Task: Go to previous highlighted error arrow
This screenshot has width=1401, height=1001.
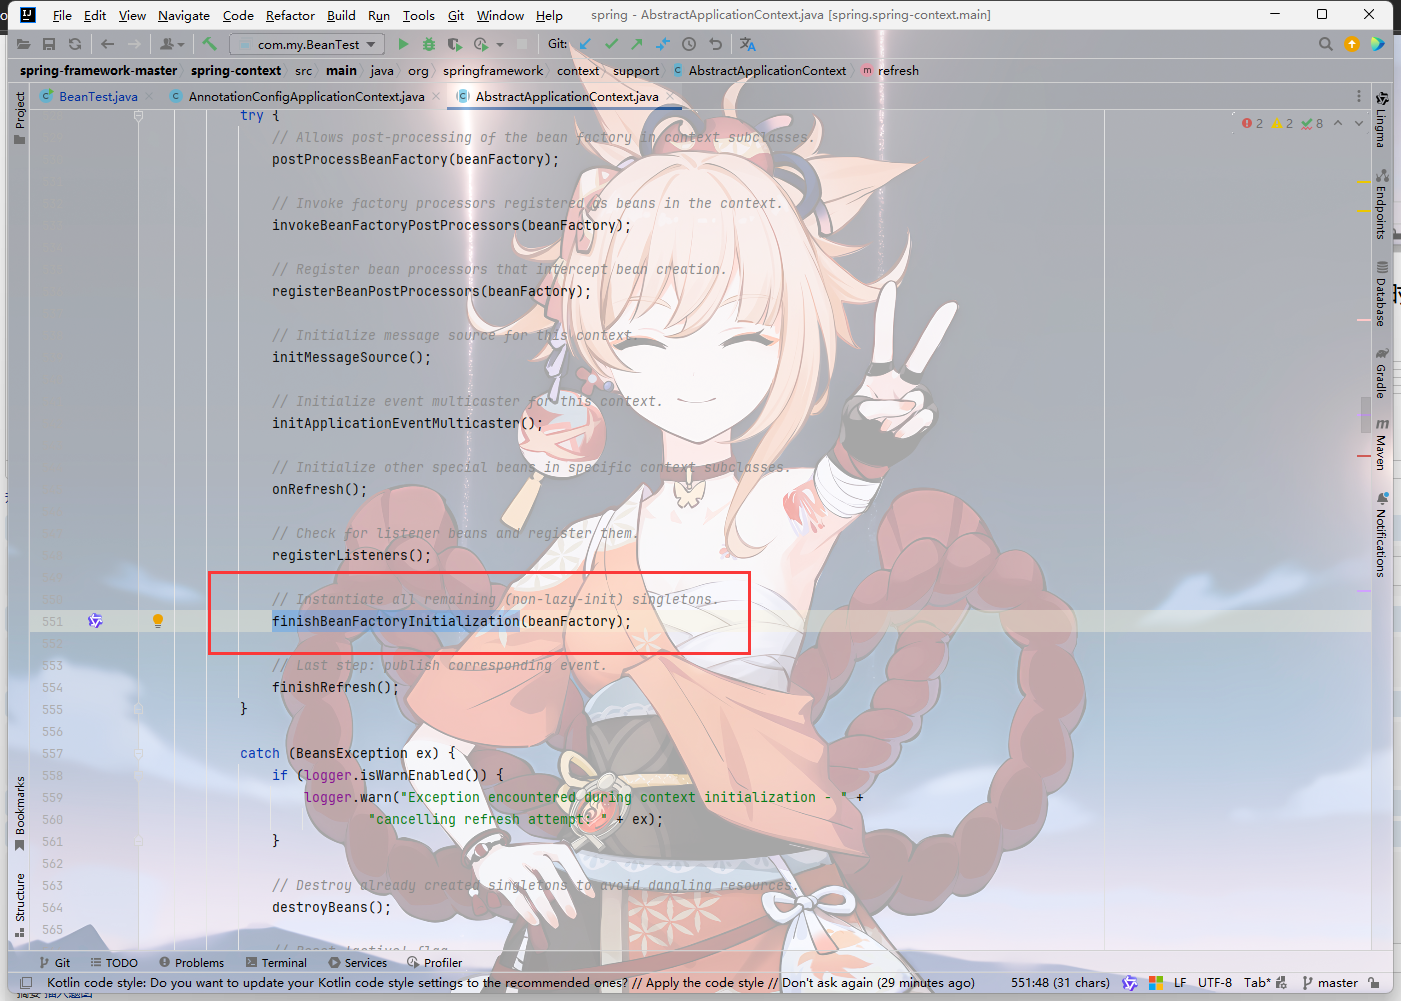Action: point(1338,123)
